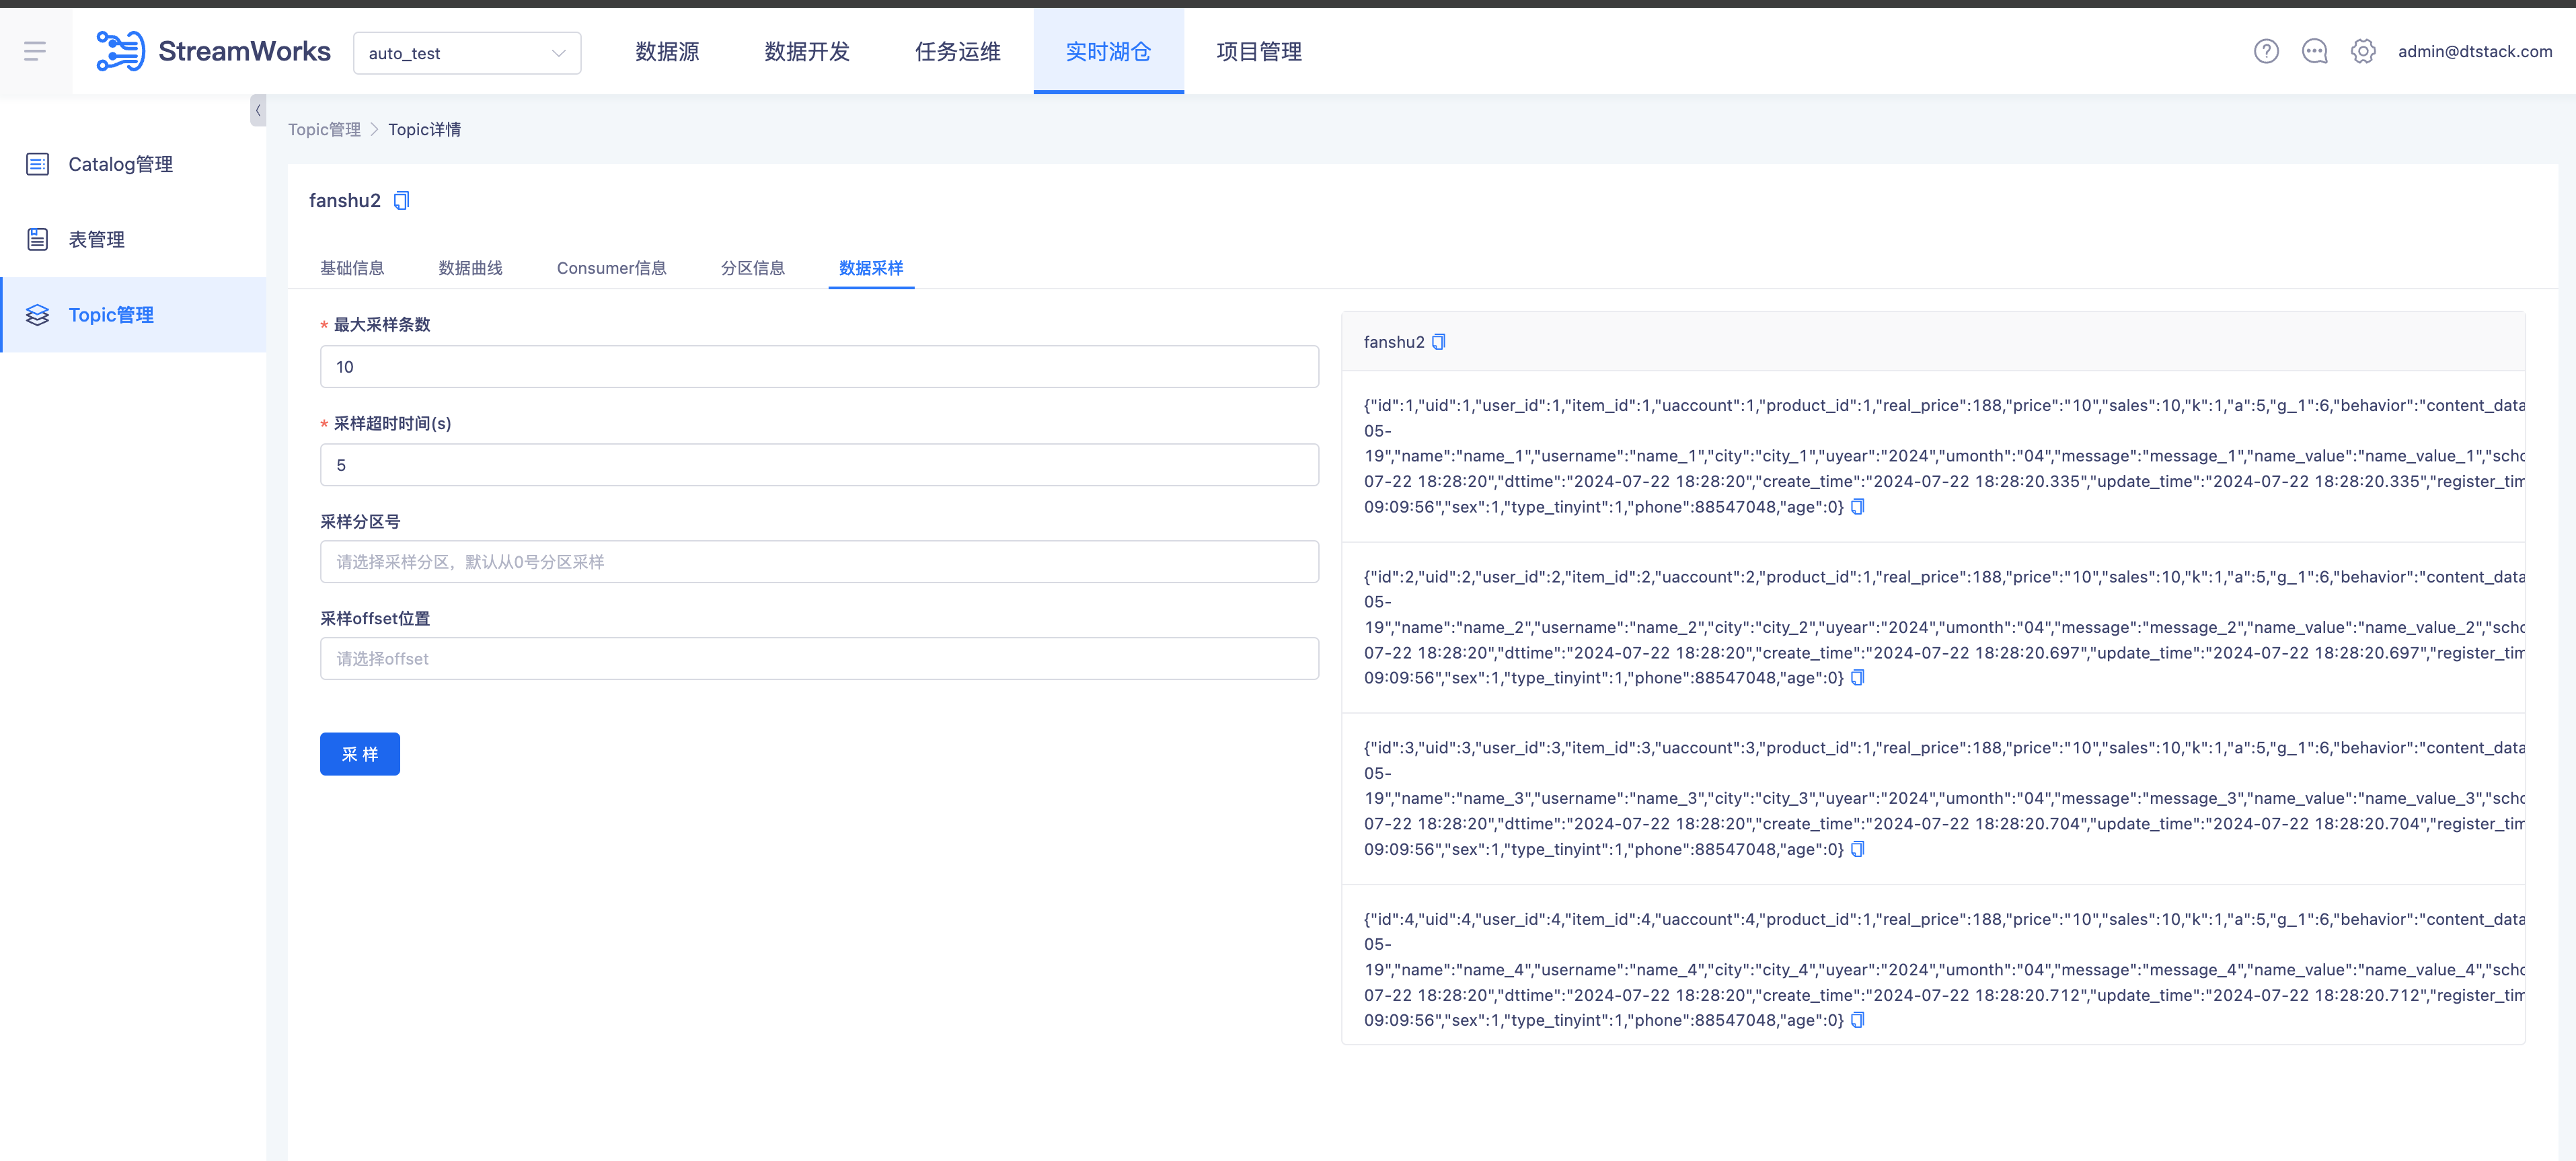Open 表管理 in the sidebar

[x=134, y=239]
